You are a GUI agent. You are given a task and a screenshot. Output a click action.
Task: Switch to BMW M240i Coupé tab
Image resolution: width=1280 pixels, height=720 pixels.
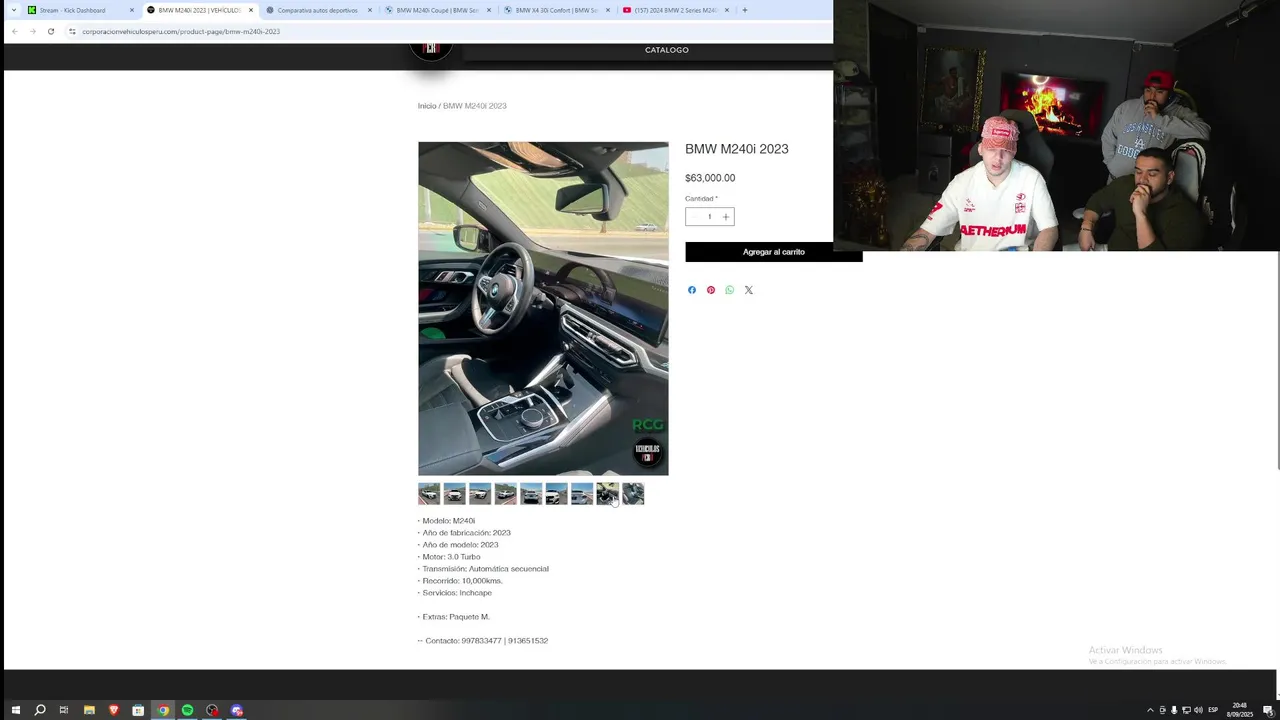[437, 10]
